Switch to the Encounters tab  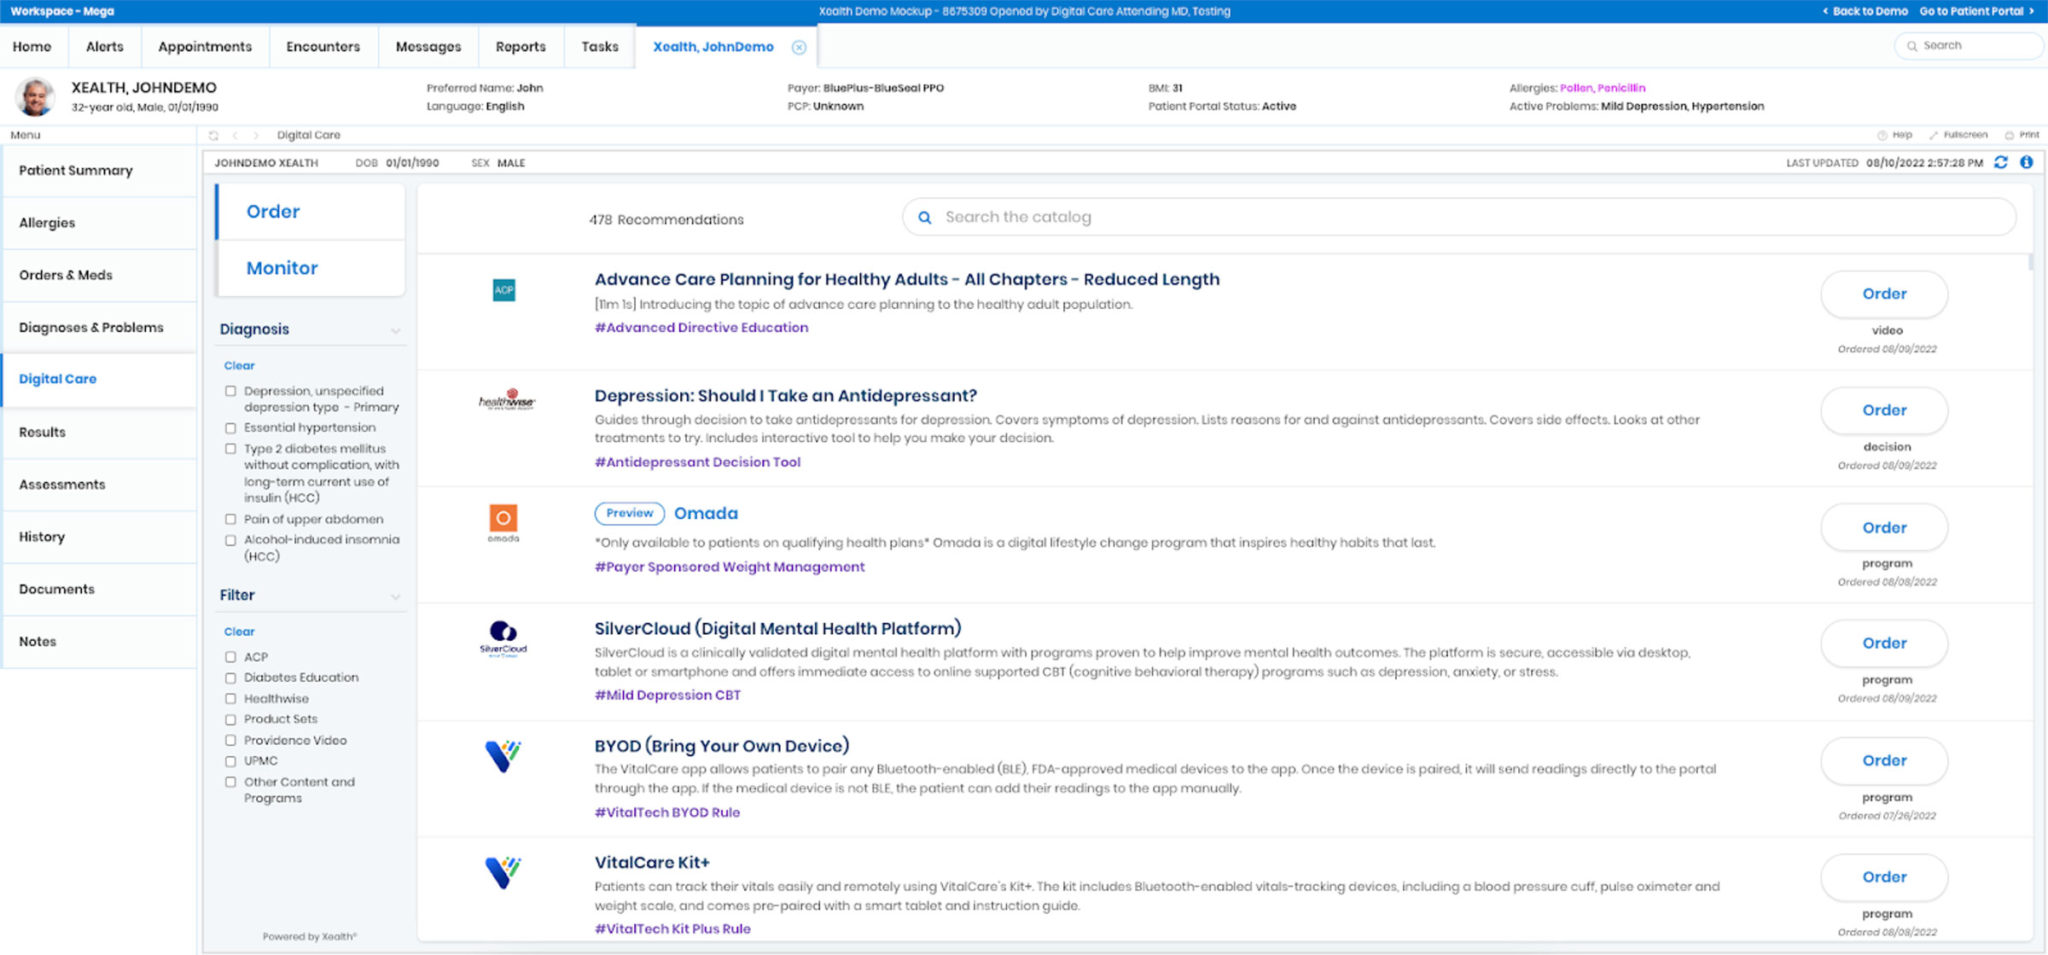pyautogui.click(x=322, y=46)
